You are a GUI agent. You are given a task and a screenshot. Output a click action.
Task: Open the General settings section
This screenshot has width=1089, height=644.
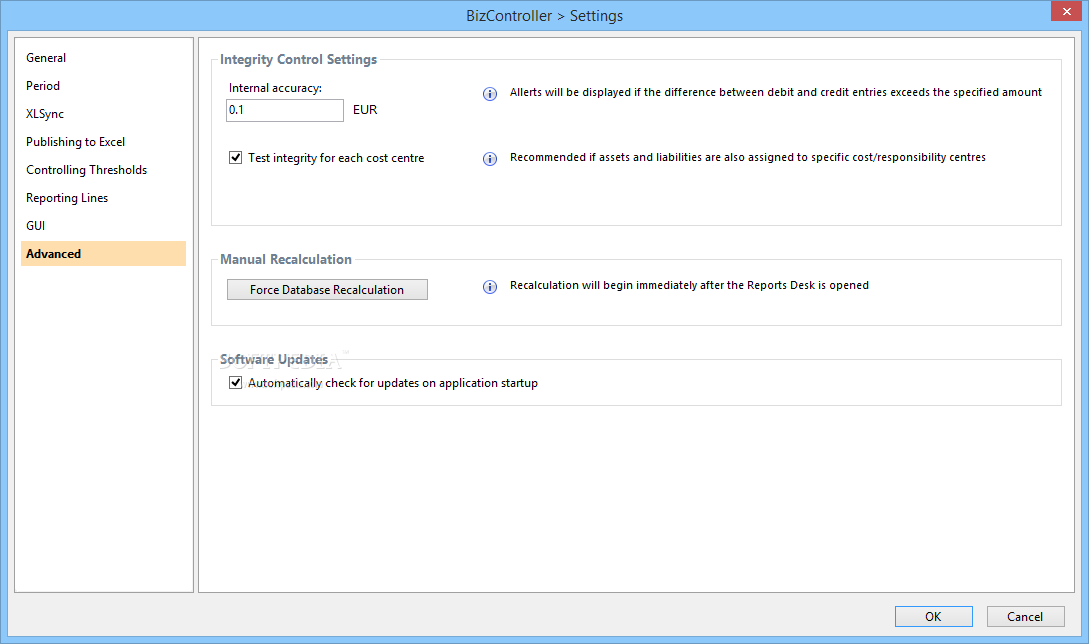point(103,58)
